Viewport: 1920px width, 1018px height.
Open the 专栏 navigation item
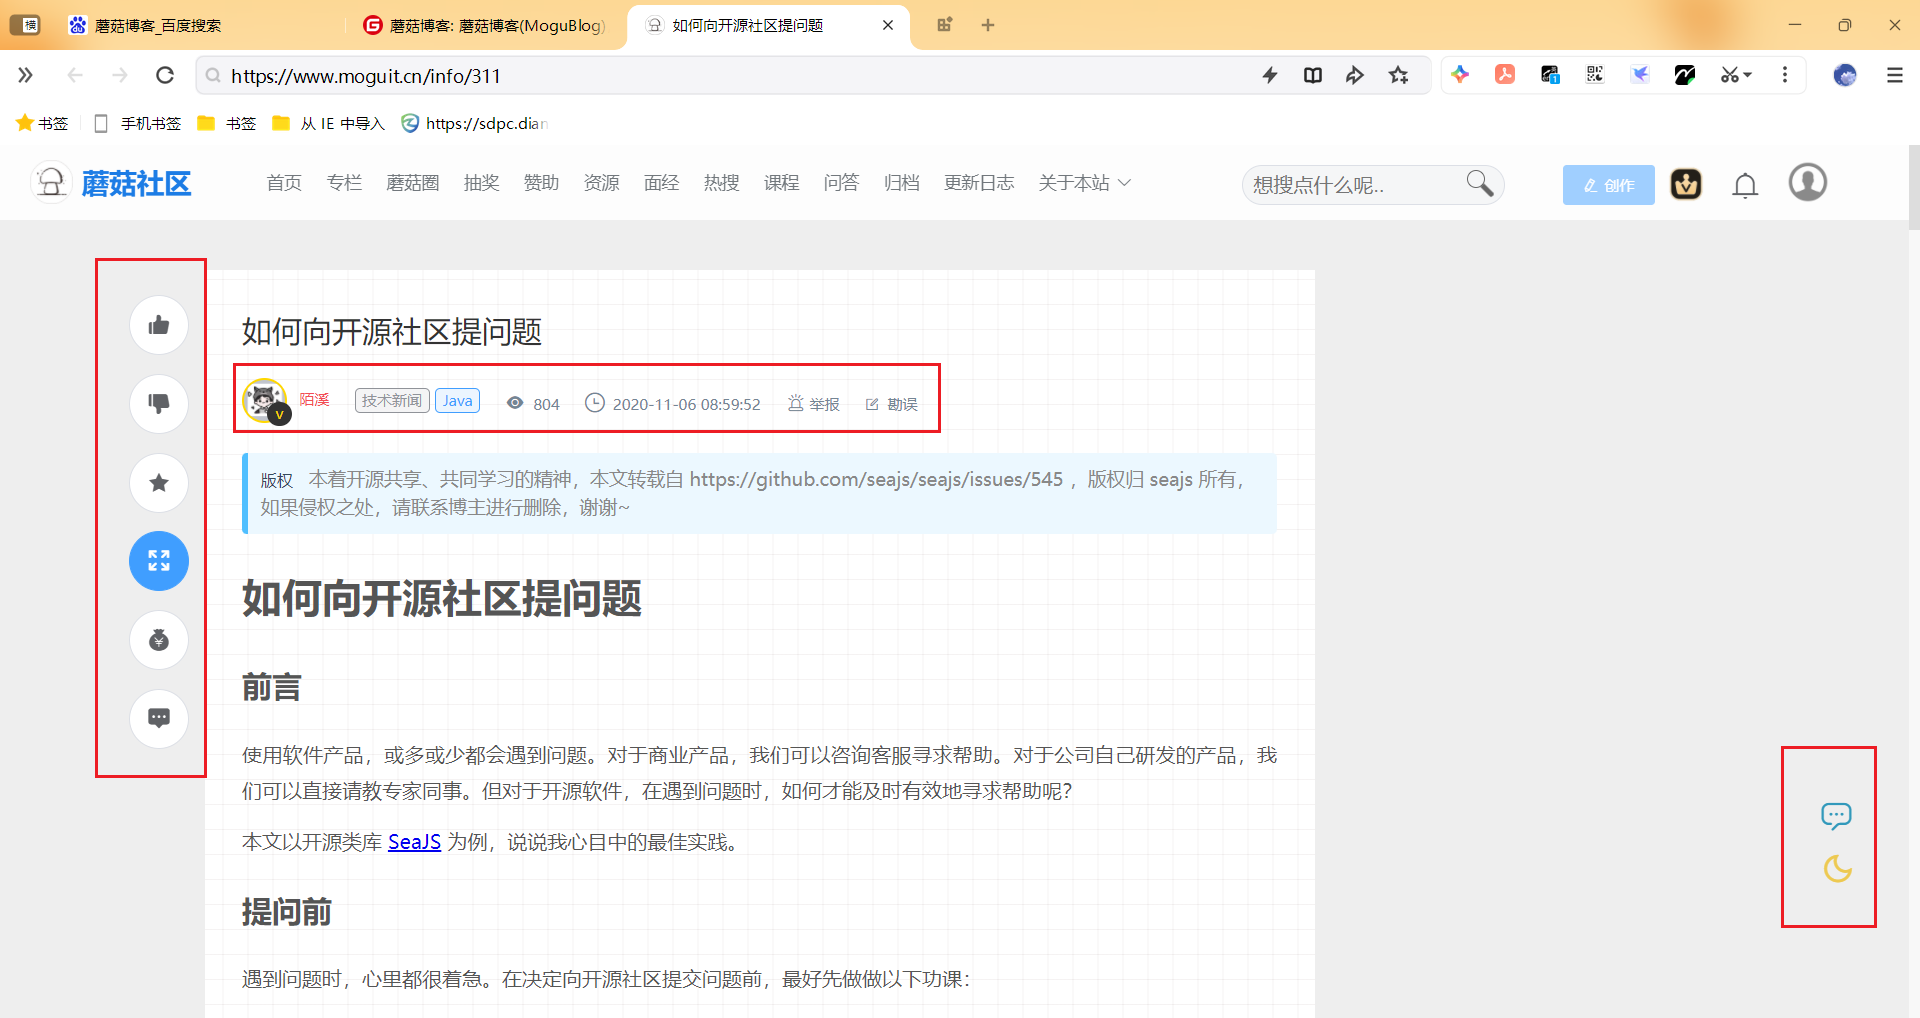344,183
